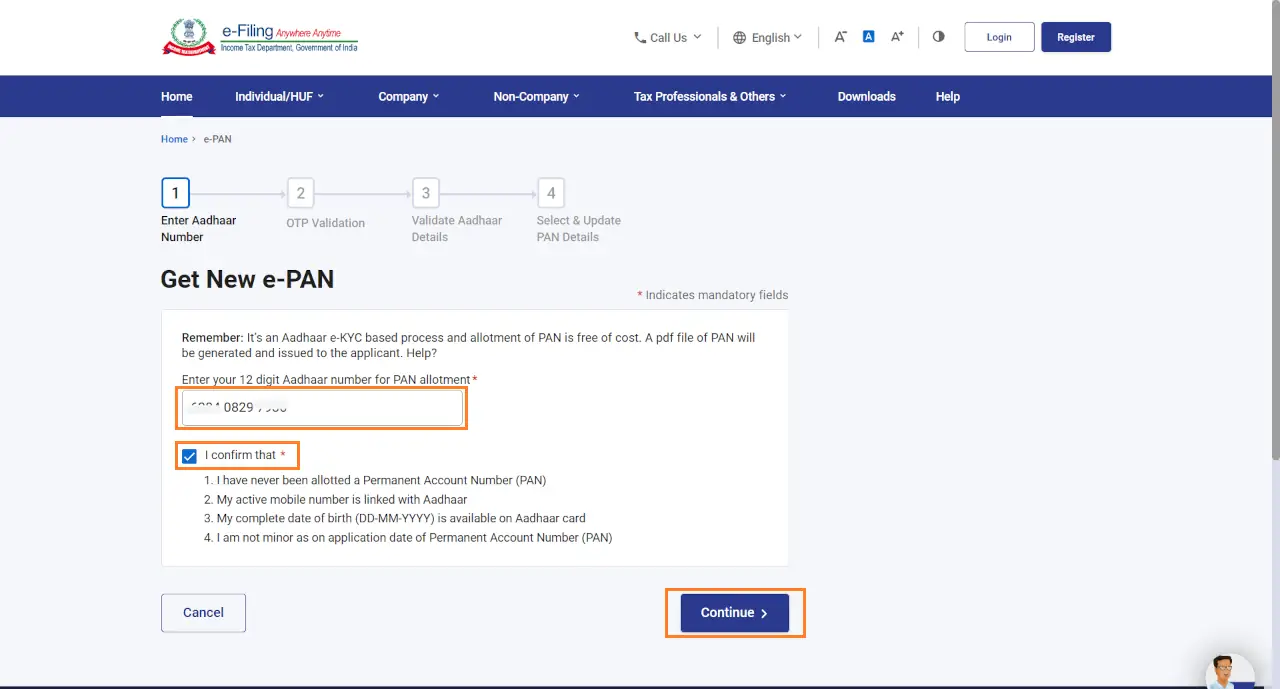Click the Aadhaar number input field
Viewport: 1280px width, 689px height.
(322, 408)
